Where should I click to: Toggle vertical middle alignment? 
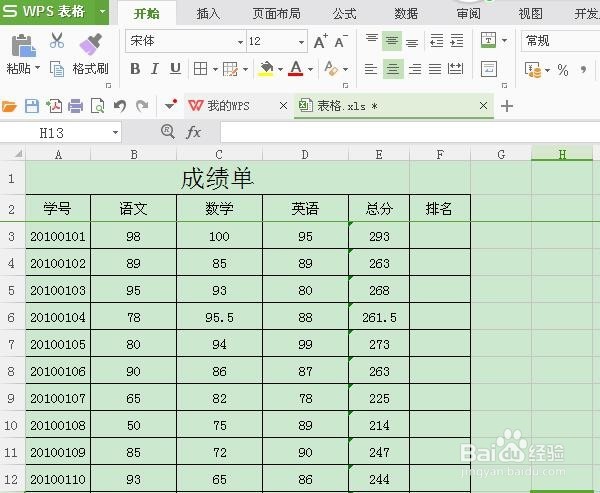coord(392,41)
